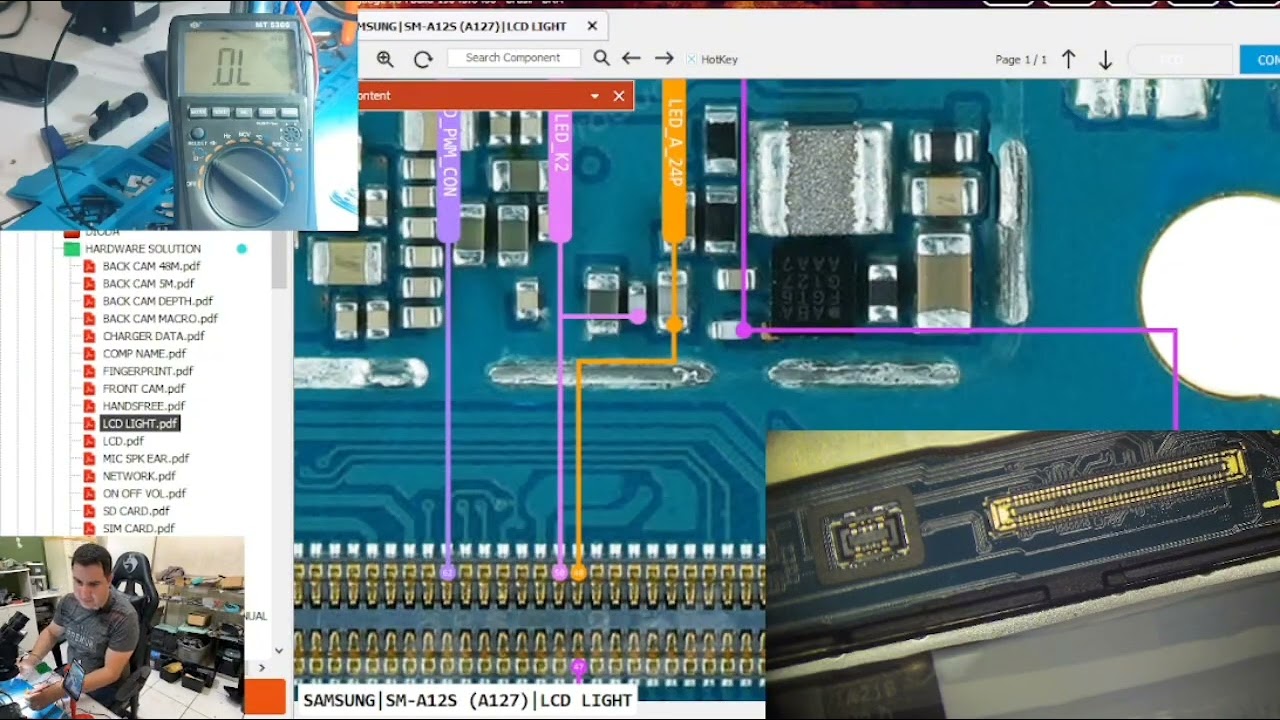Click the rotate/refresh icon in toolbar

[x=423, y=59]
